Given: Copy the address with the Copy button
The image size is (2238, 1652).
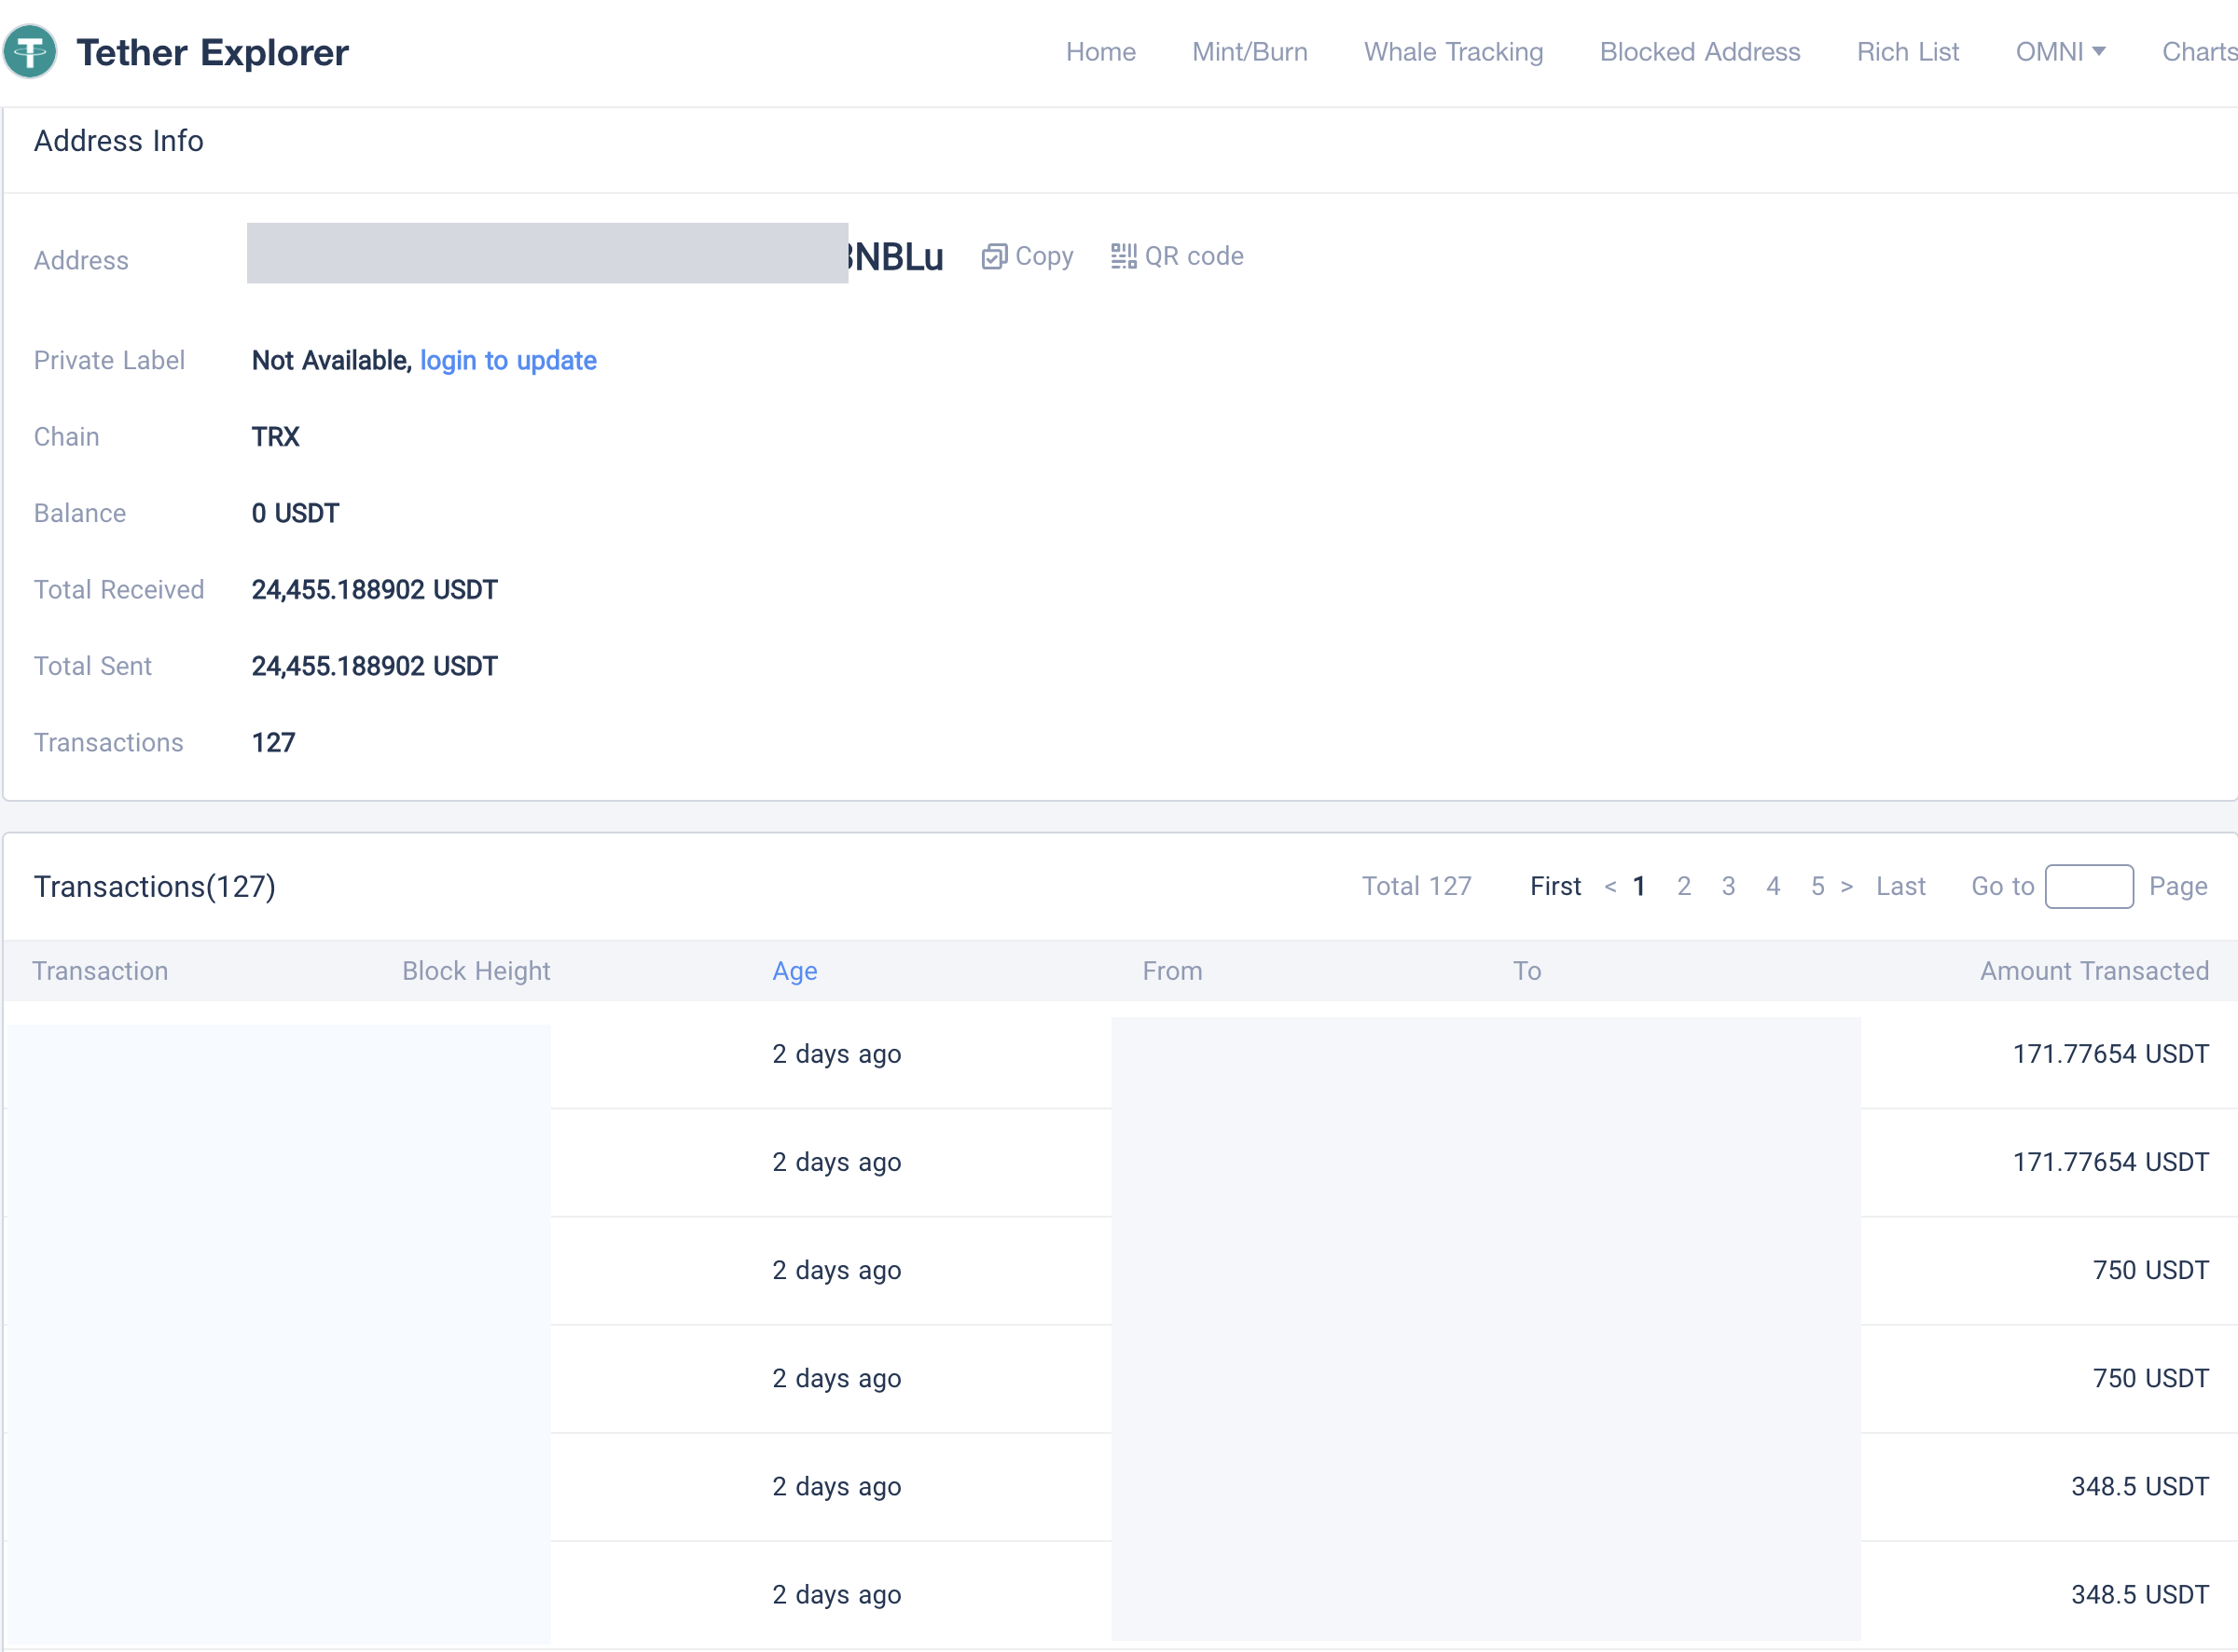Looking at the screenshot, I should coord(1027,257).
